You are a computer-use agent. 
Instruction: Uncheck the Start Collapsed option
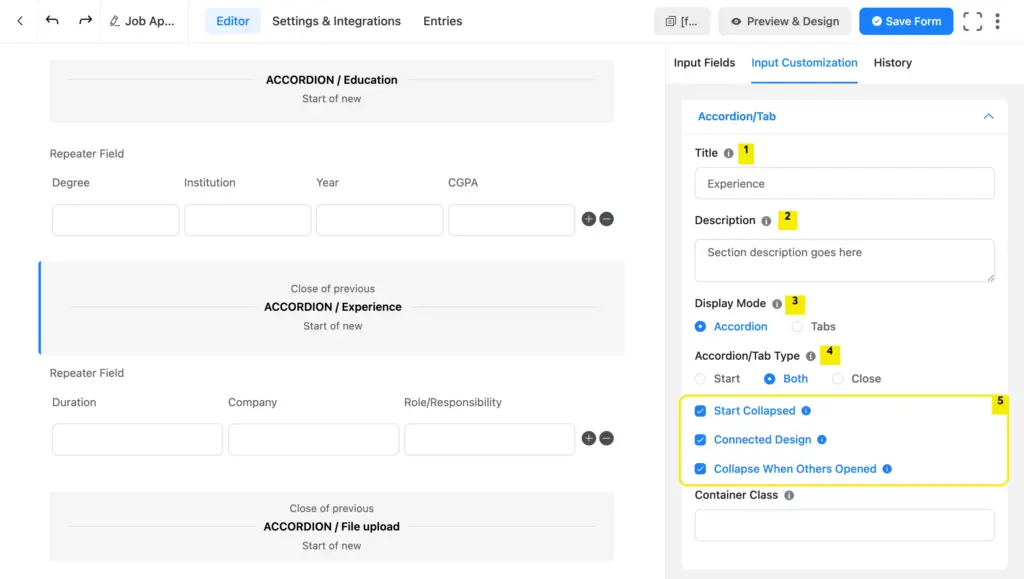pyautogui.click(x=701, y=410)
